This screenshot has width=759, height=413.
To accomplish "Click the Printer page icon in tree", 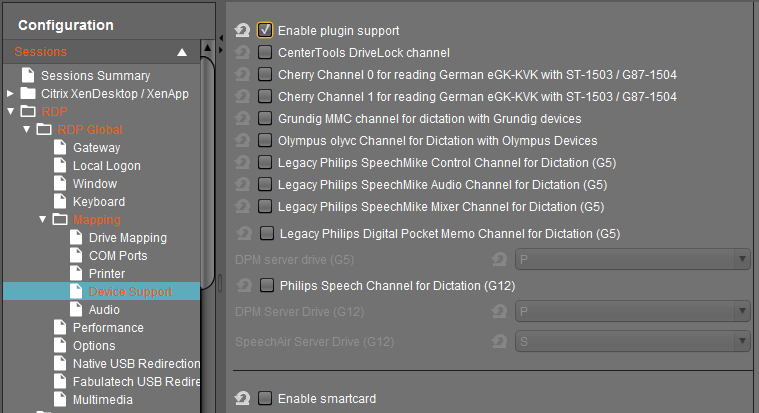I will pos(76,274).
